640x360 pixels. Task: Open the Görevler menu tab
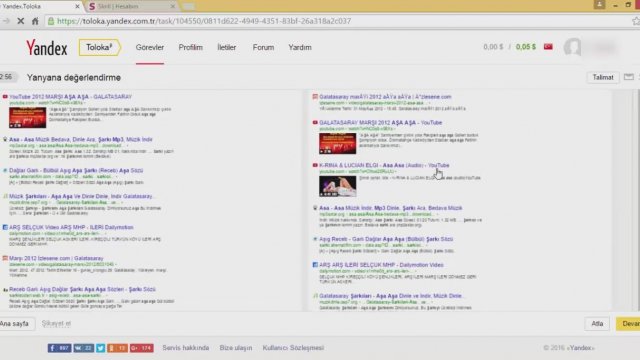150,47
